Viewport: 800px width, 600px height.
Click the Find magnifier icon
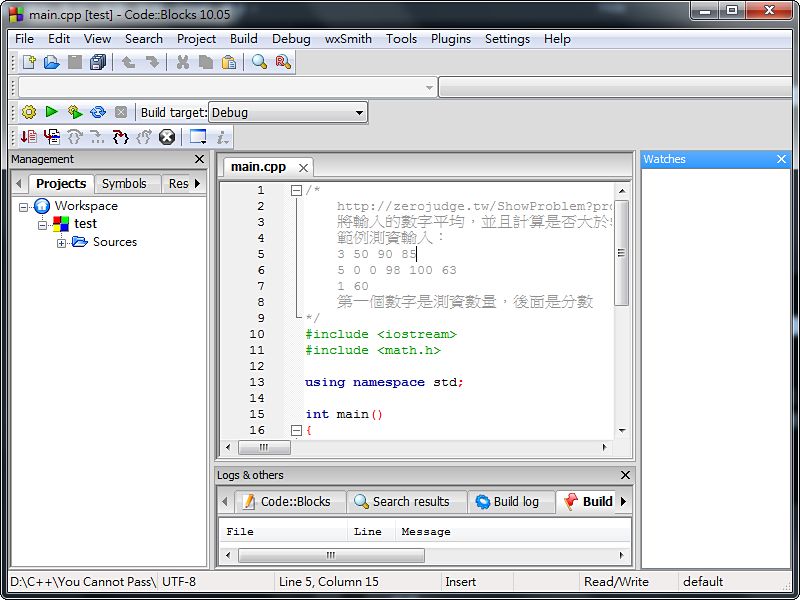coord(260,62)
